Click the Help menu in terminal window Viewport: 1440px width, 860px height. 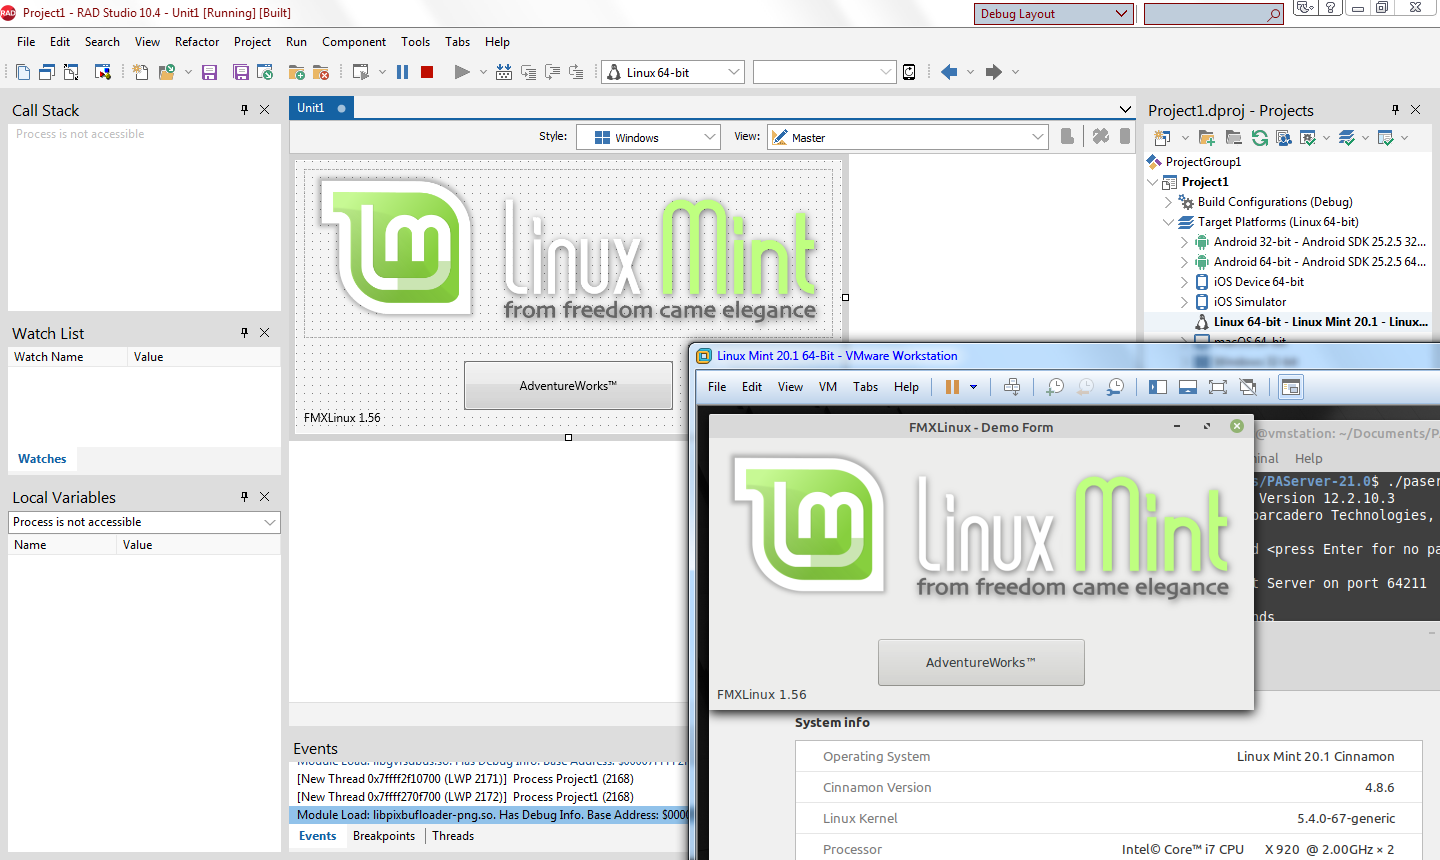1309,458
